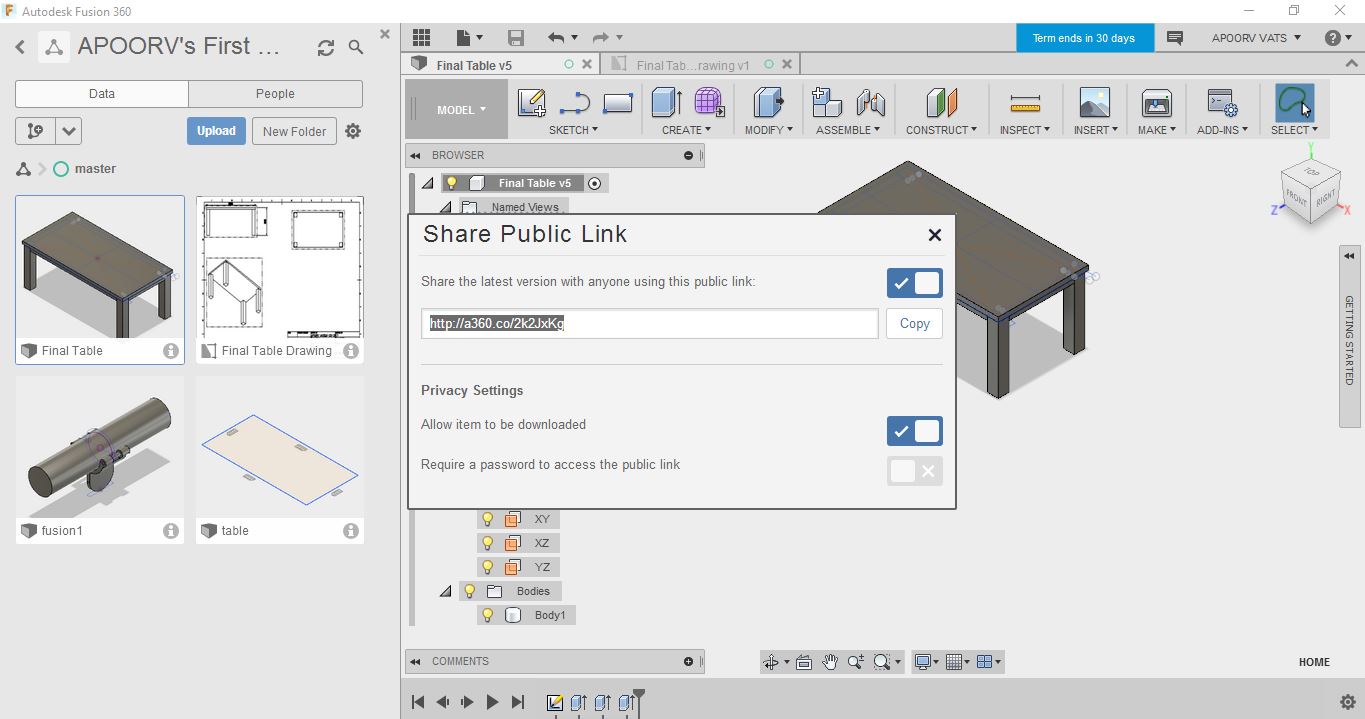Select the Rectangle sketch tool icon
Image resolution: width=1365 pixels, height=719 pixels.
[618, 102]
